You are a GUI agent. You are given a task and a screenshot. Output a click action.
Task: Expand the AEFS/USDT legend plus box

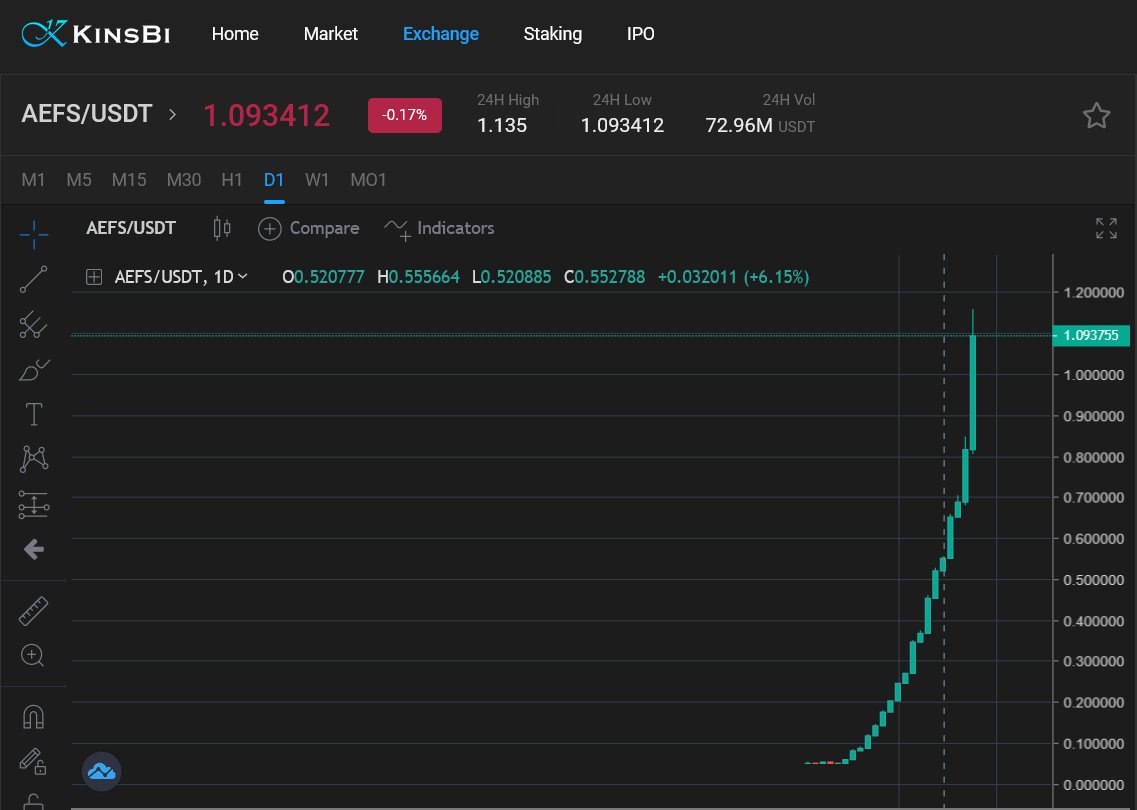tap(94, 277)
